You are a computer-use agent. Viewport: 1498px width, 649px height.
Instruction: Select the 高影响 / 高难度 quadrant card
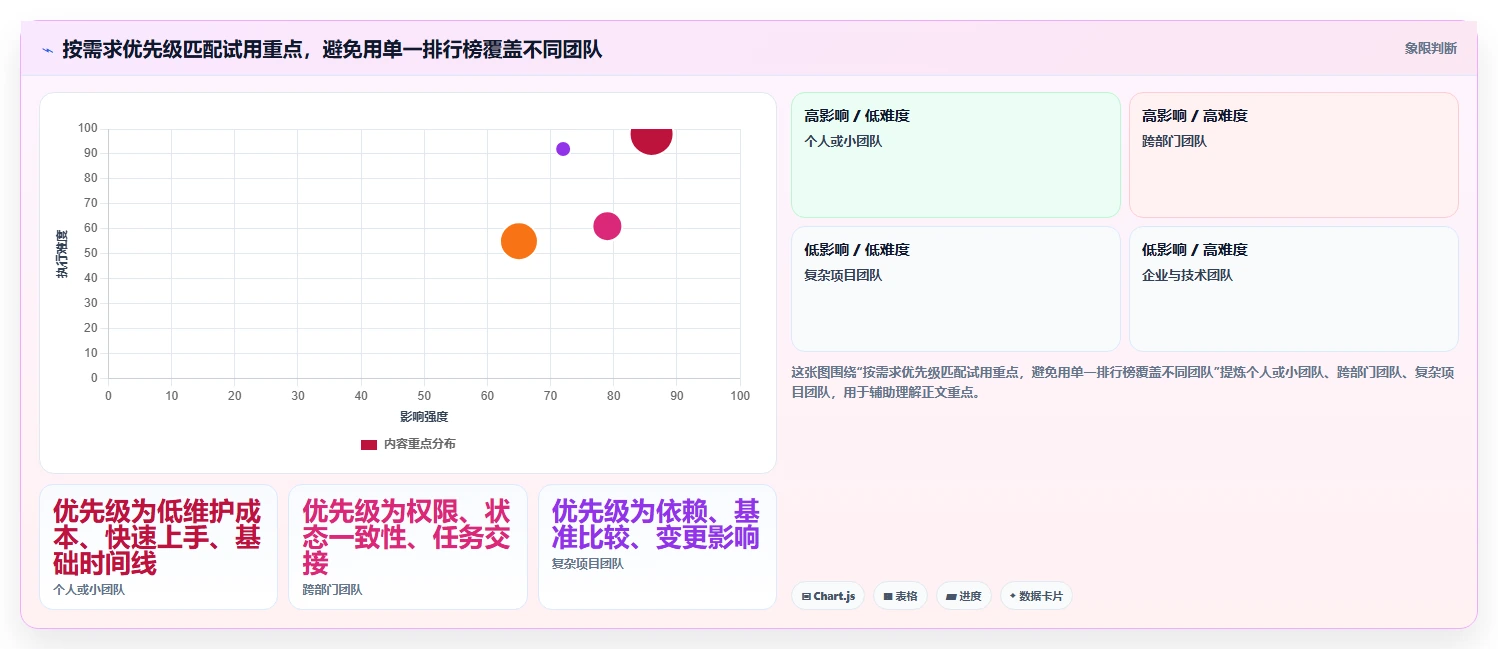coord(1293,155)
